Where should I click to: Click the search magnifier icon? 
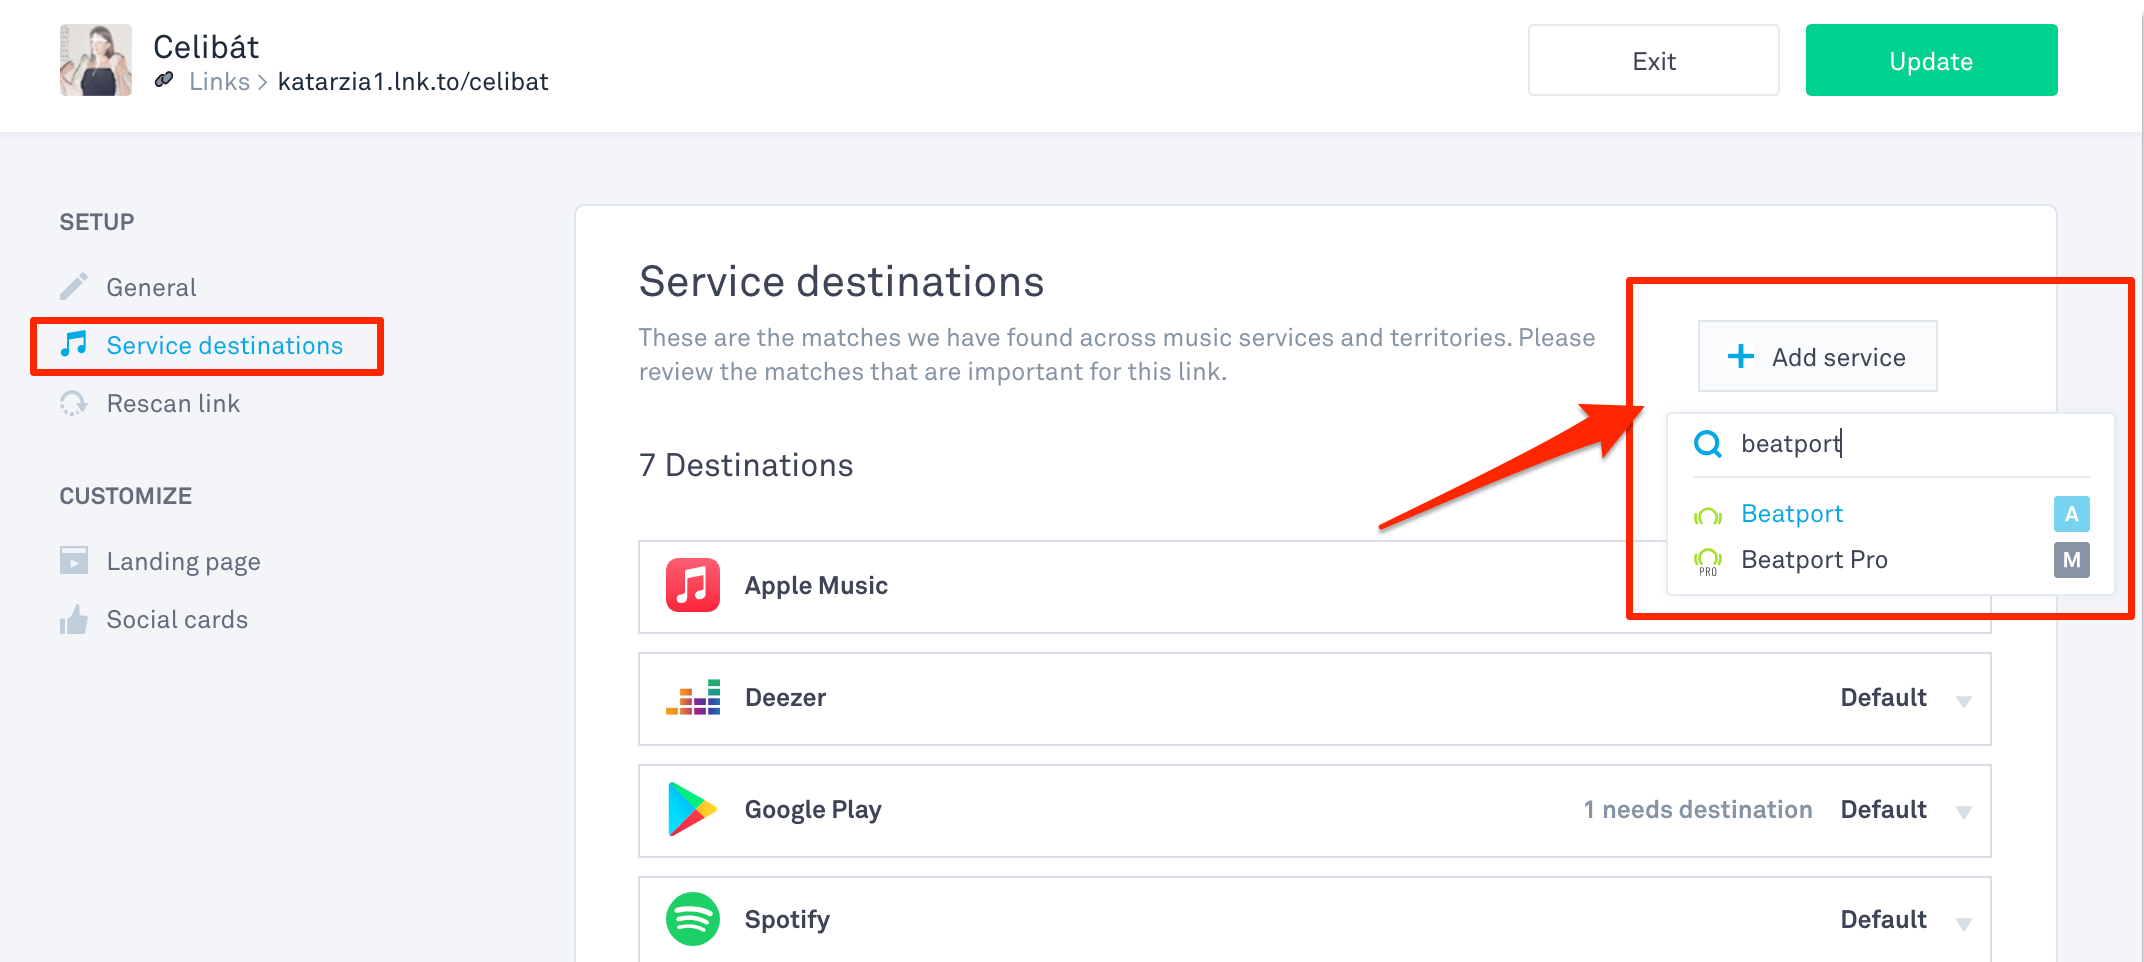(x=1708, y=444)
